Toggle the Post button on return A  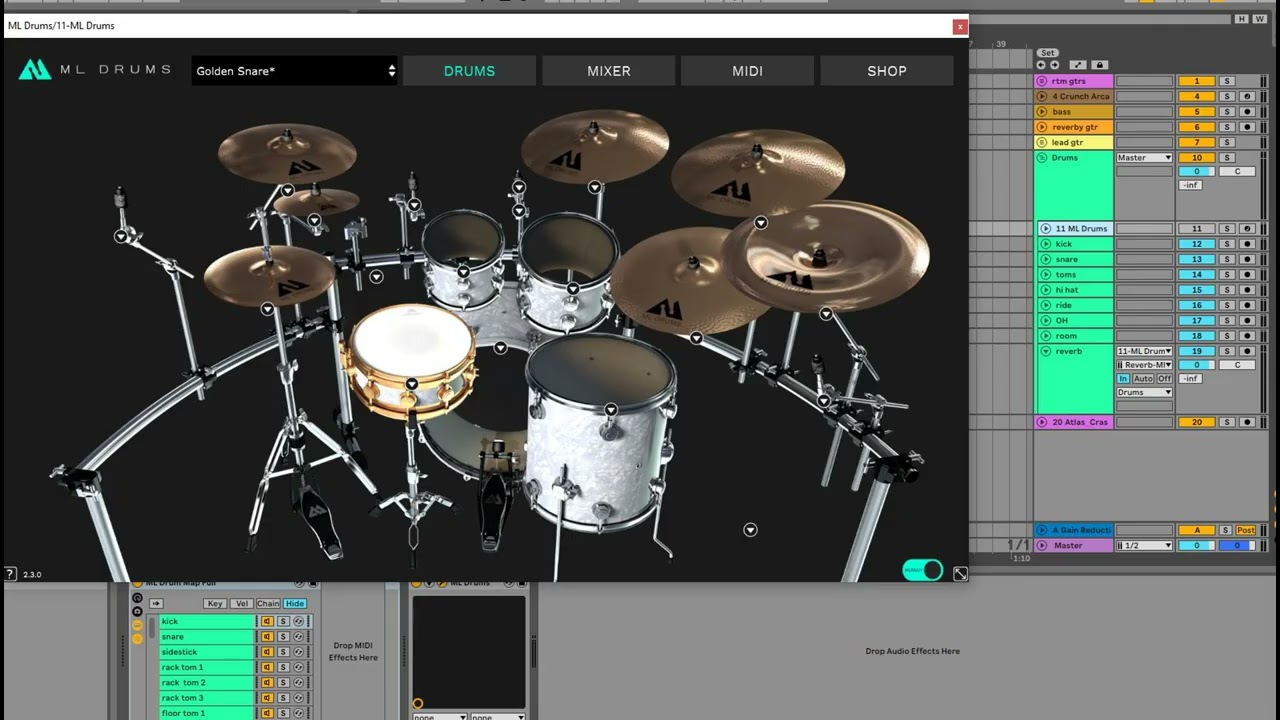(1246, 531)
